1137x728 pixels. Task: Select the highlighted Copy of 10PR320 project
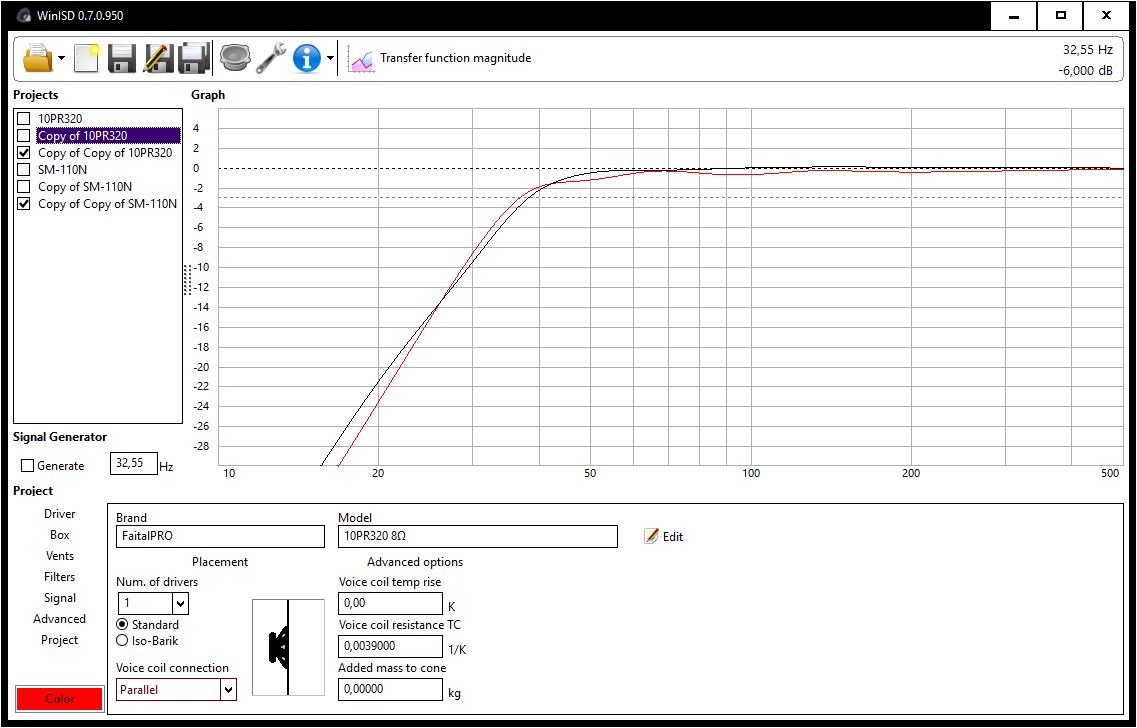pos(108,136)
